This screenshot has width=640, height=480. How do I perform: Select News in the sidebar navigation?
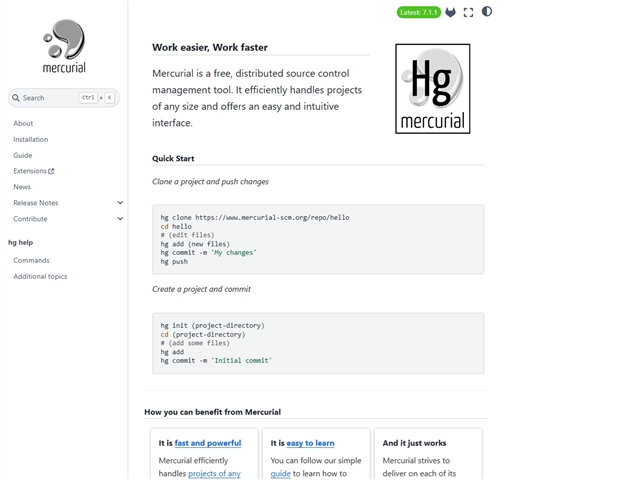point(22,187)
